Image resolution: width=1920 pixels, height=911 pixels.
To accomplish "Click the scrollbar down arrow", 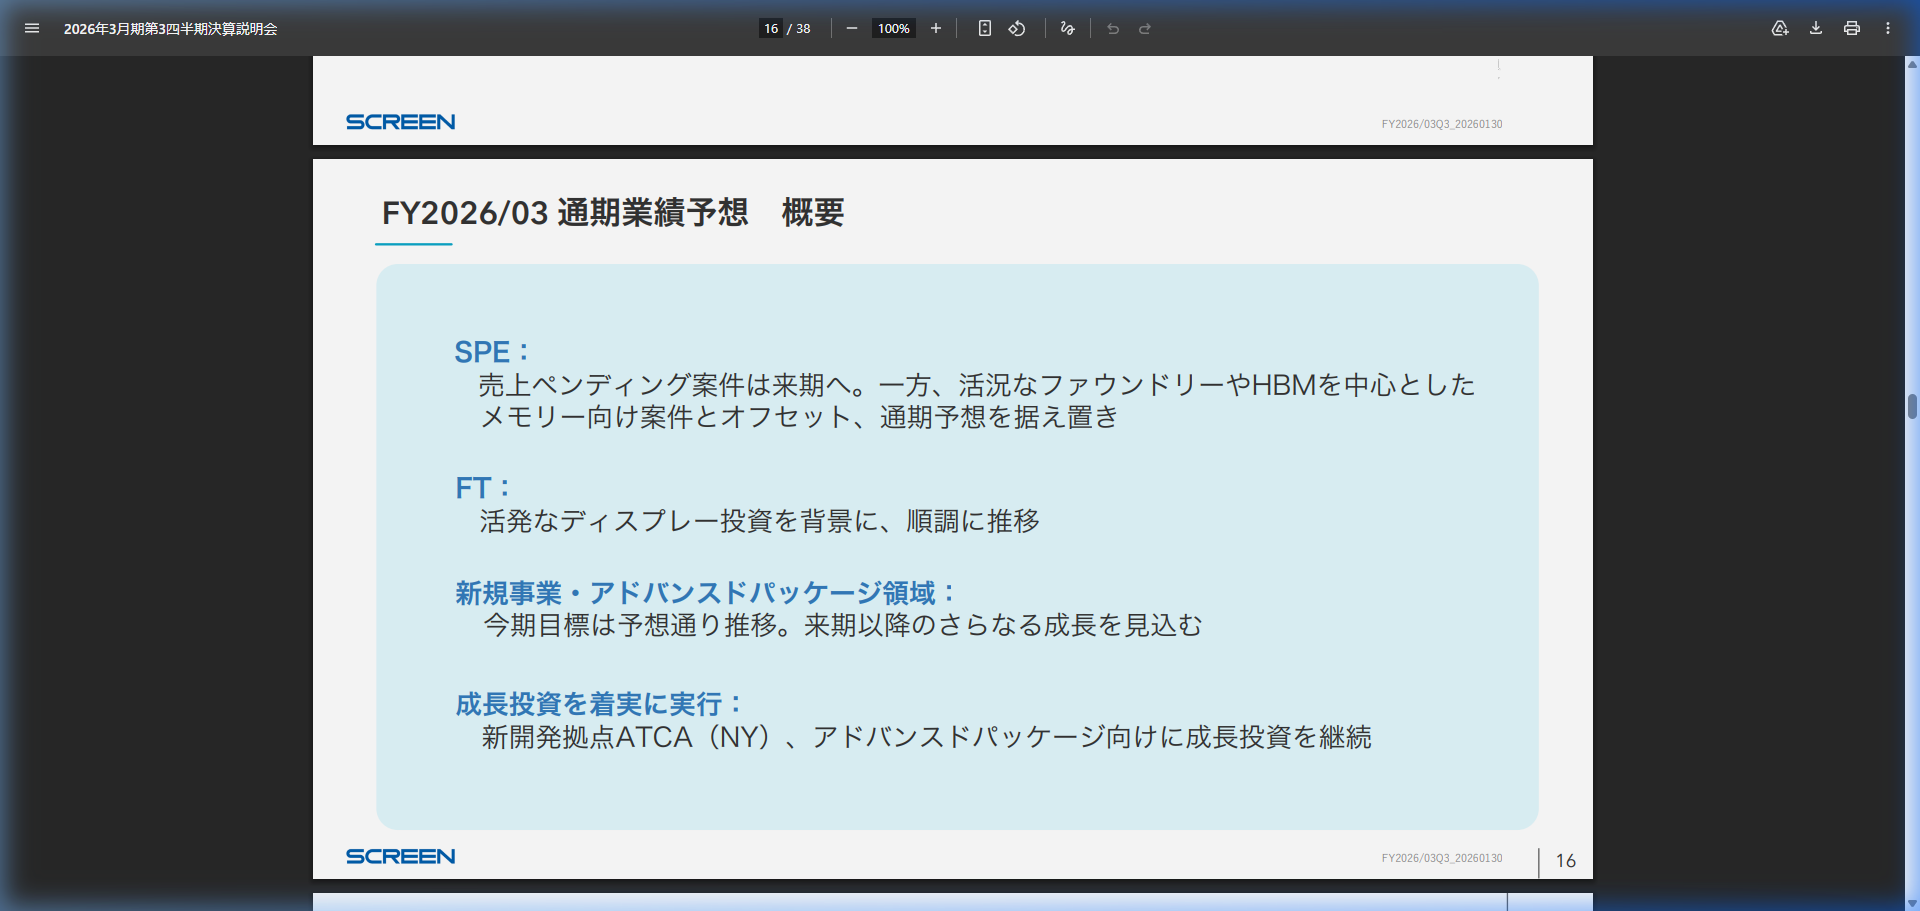I will click(x=1911, y=902).
